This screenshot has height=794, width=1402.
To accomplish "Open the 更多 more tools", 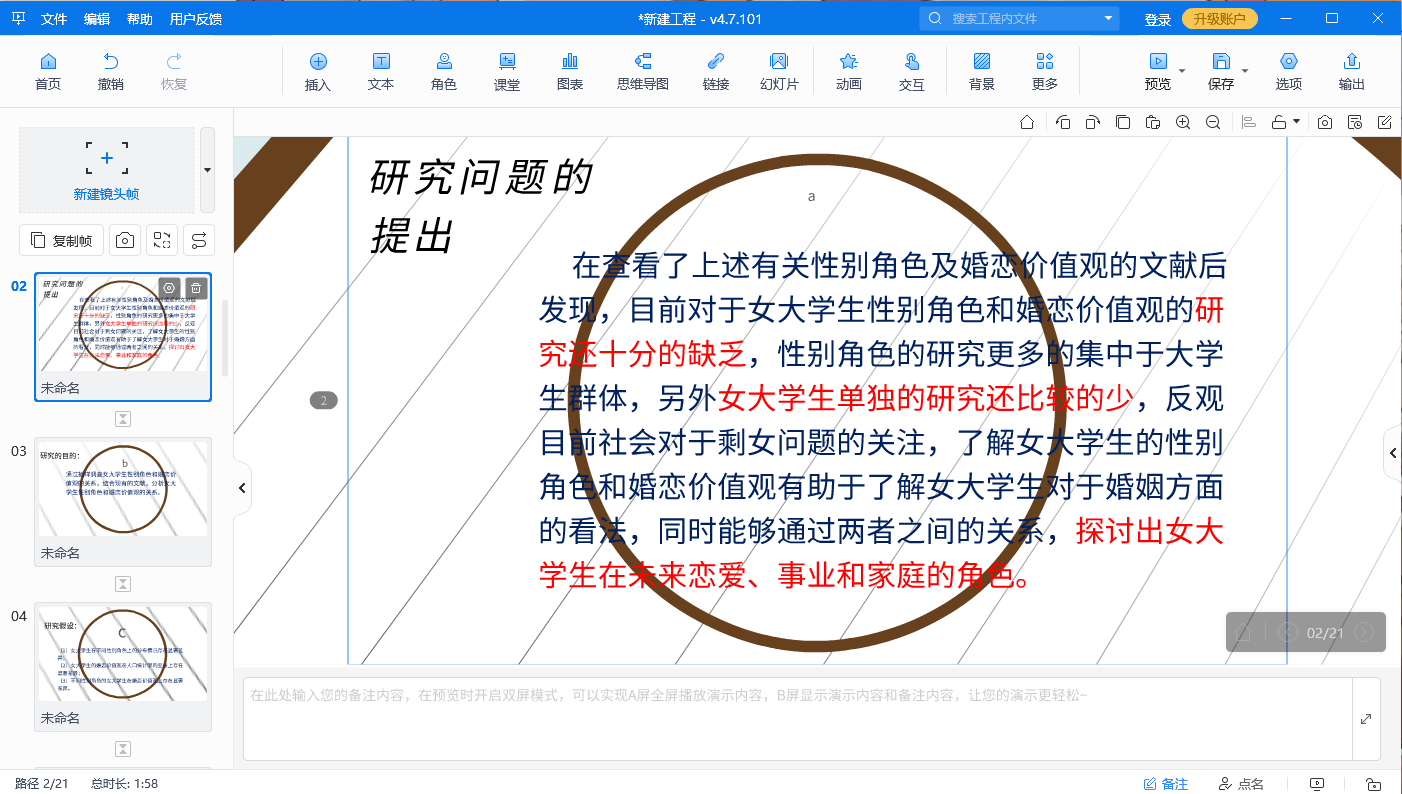I will click(1045, 71).
